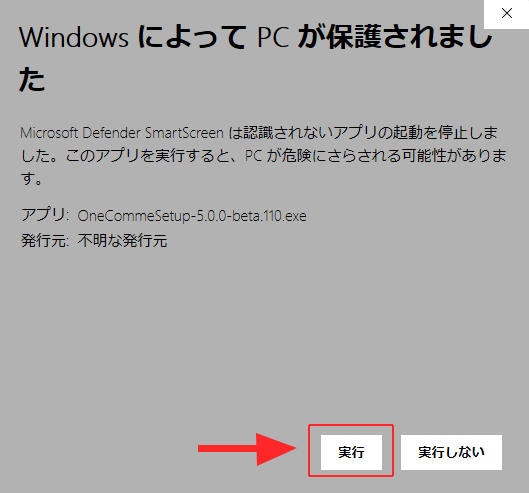Click the word Windows in the title
Viewport: 529px width, 493px height.
tap(74, 37)
